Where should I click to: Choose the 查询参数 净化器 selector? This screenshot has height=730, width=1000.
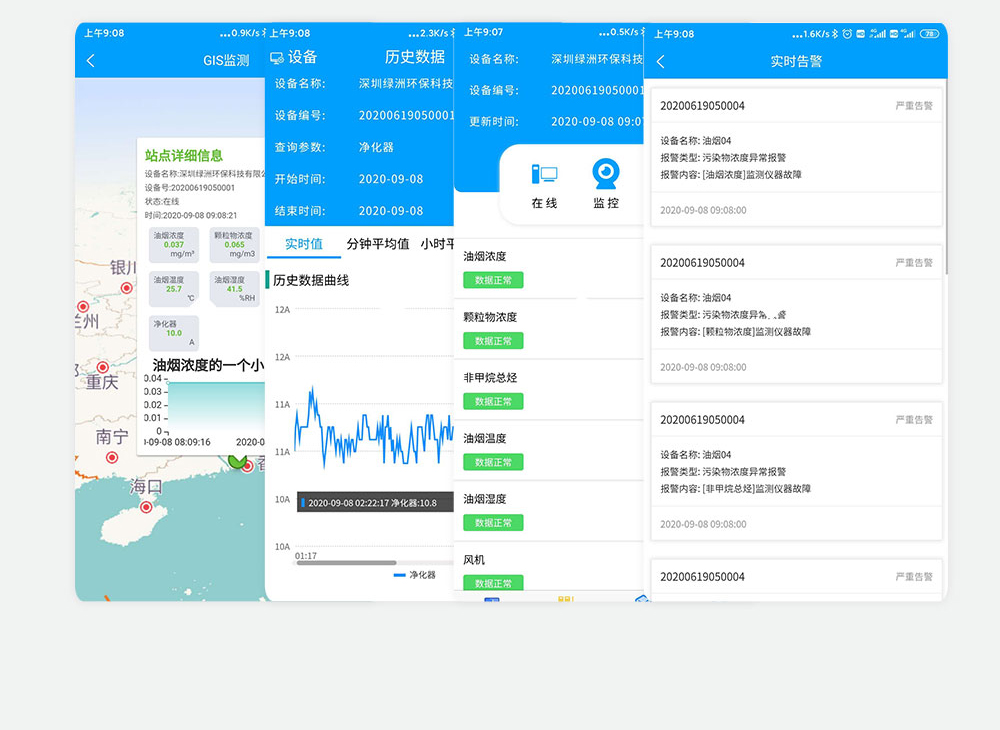[377, 147]
